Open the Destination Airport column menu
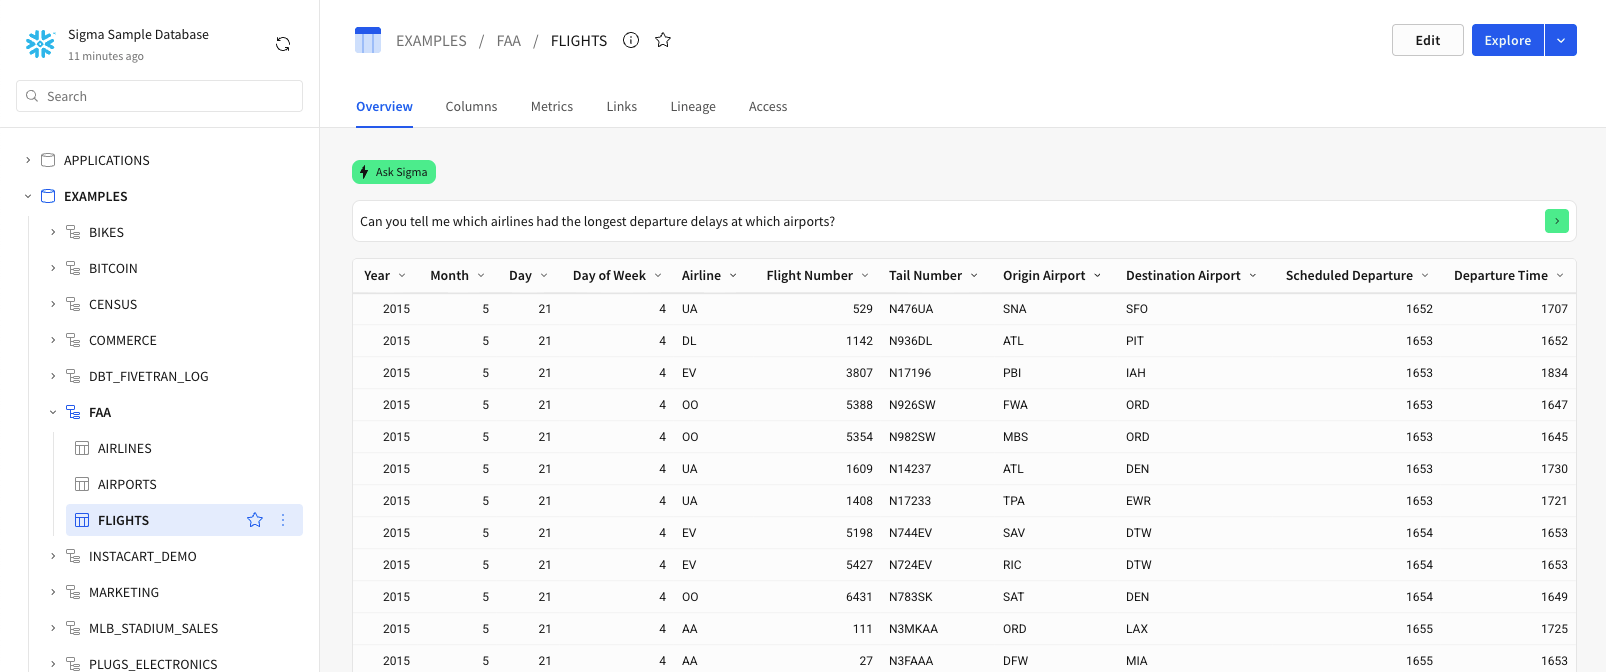Viewport: 1606px width, 672px height. pyautogui.click(x=1253, y=276)
